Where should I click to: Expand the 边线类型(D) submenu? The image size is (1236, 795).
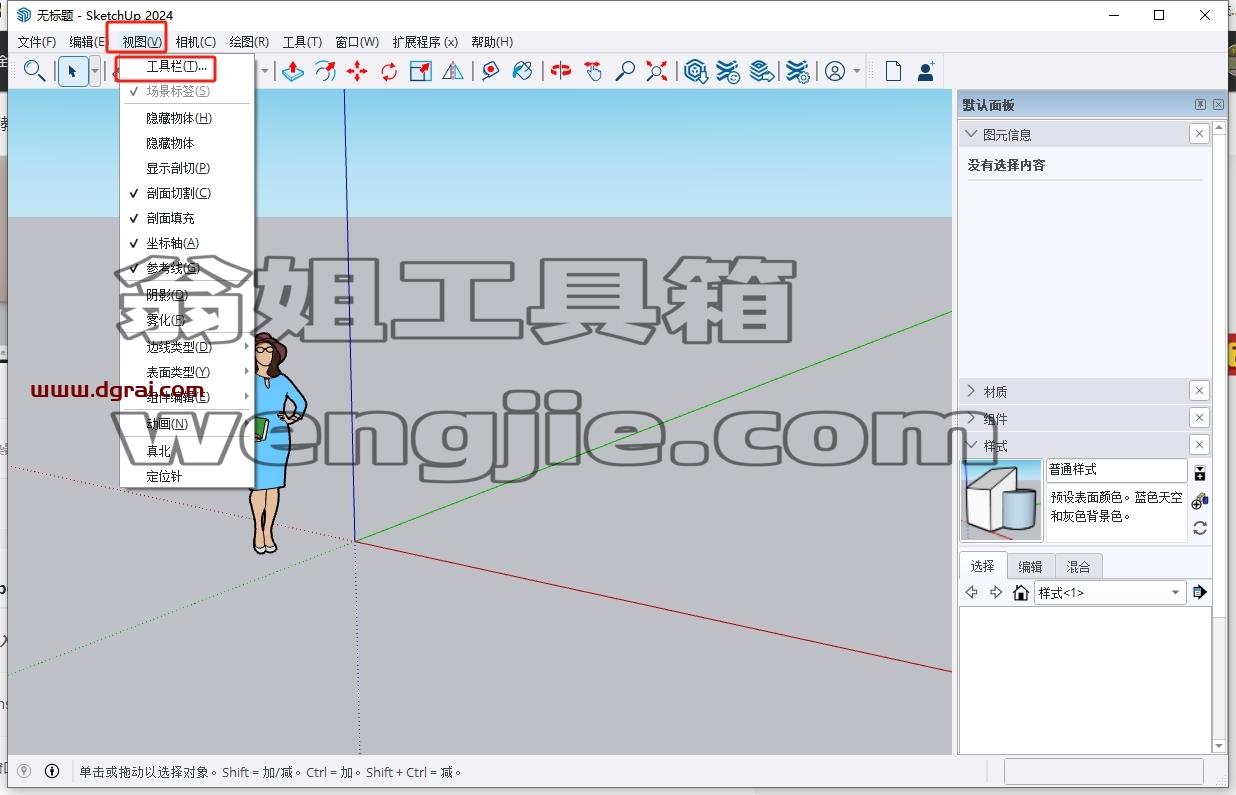coord(186,347)
